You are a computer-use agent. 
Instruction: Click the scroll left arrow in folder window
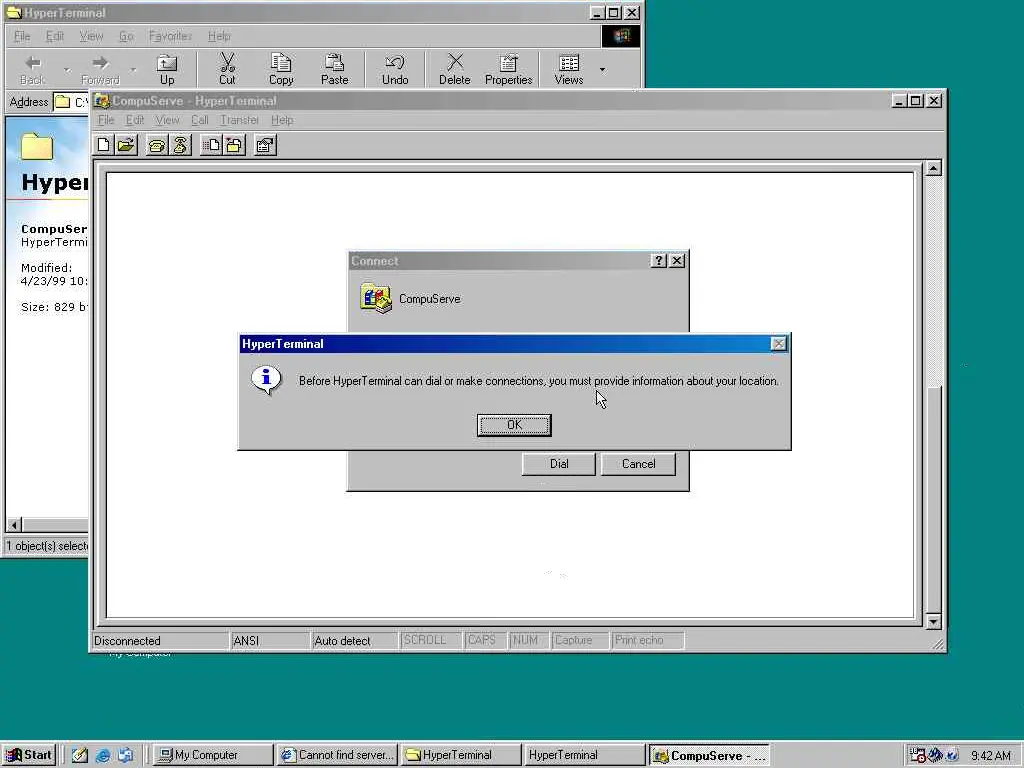coord(14,524)
